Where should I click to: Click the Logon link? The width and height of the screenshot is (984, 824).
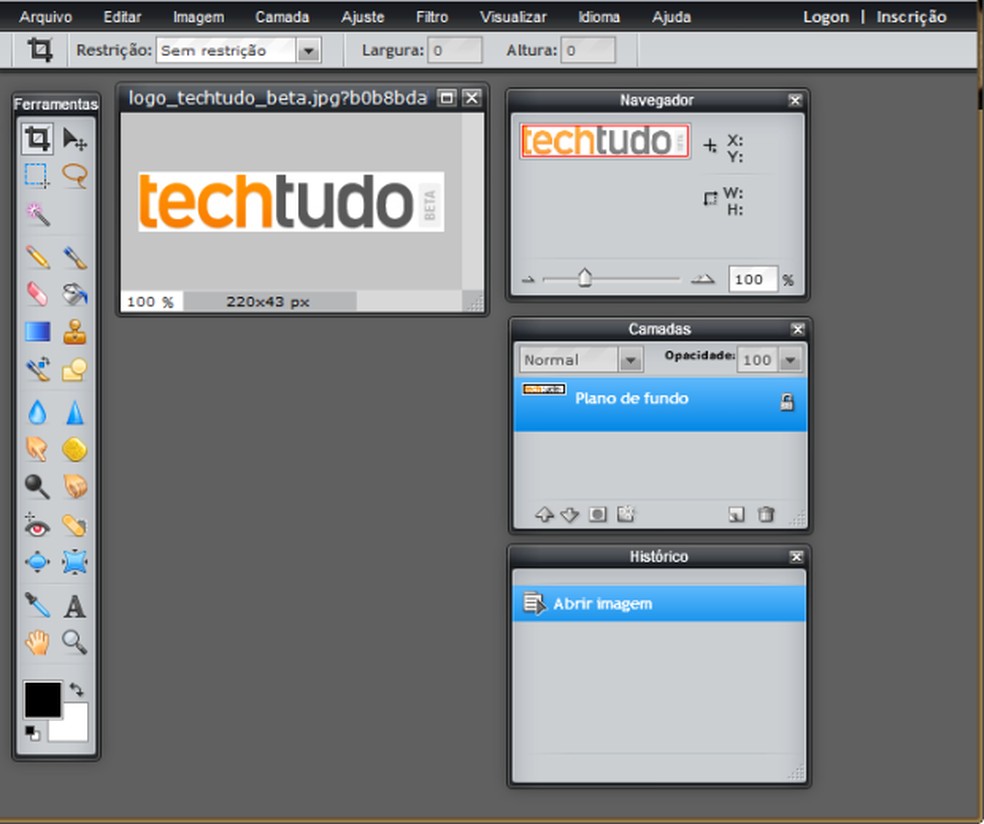(x=826, y=17)
